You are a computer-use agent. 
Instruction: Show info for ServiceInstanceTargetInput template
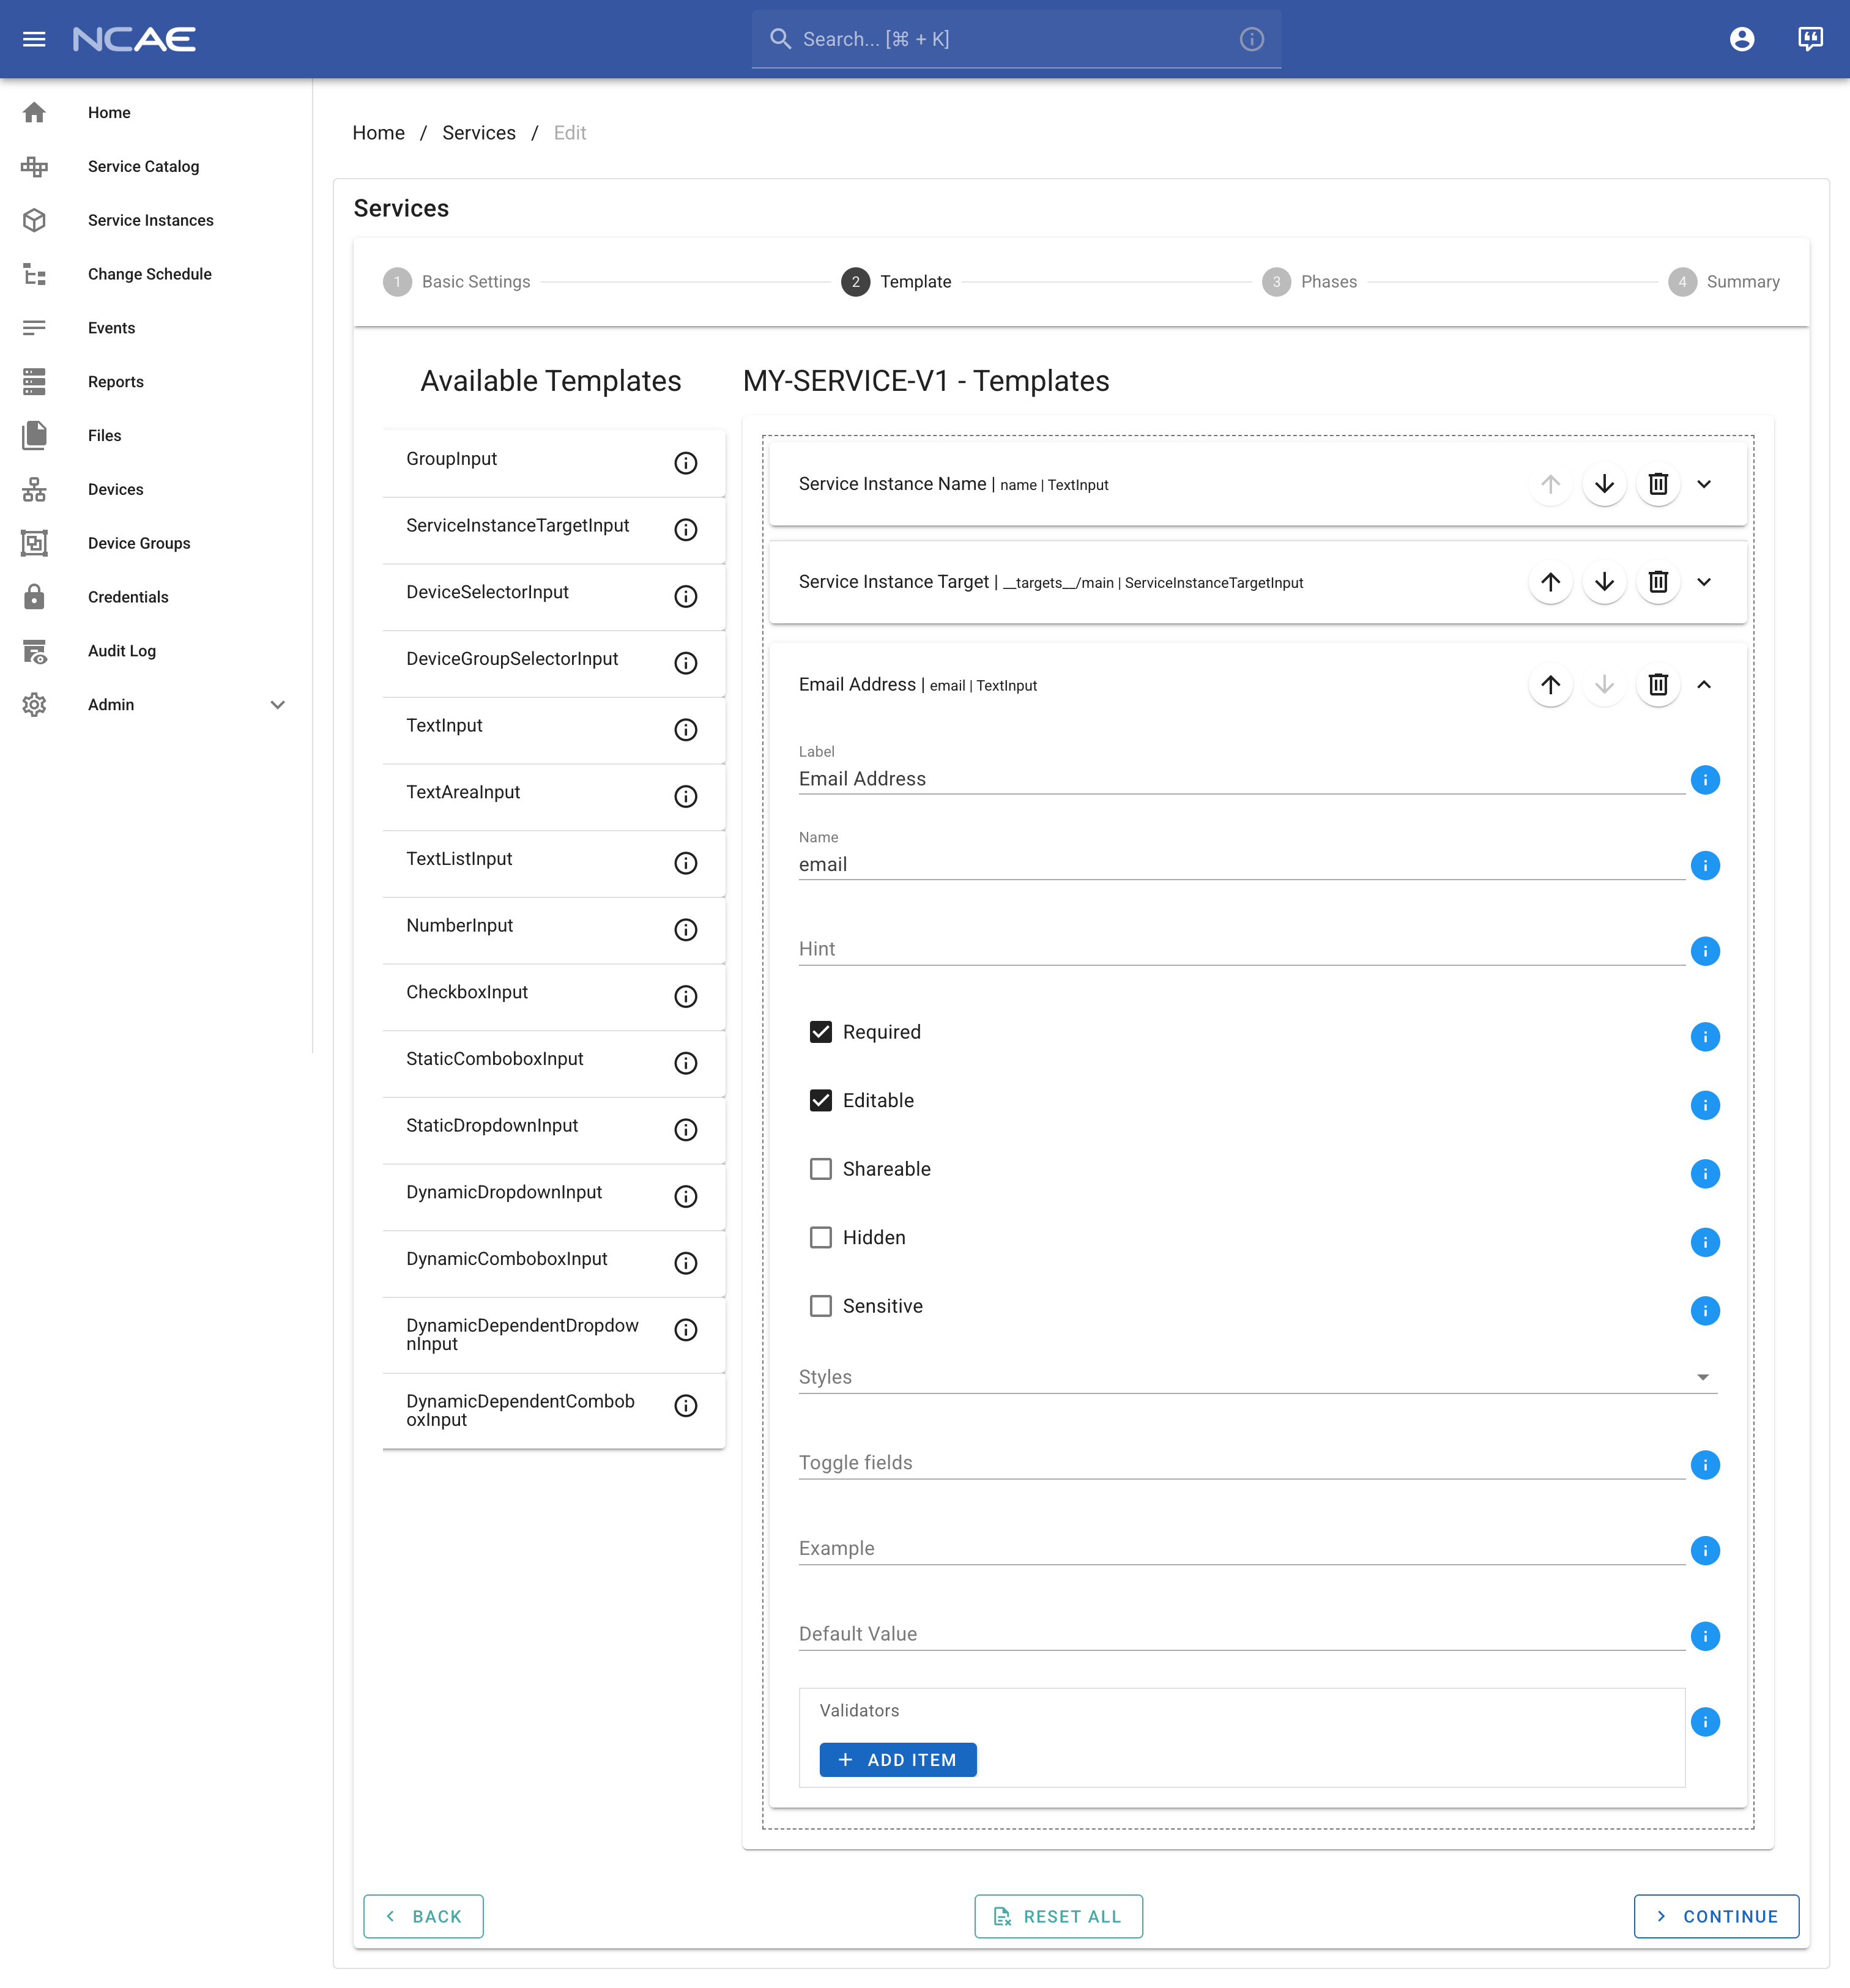pyautogui.click(x=686, y=530)
